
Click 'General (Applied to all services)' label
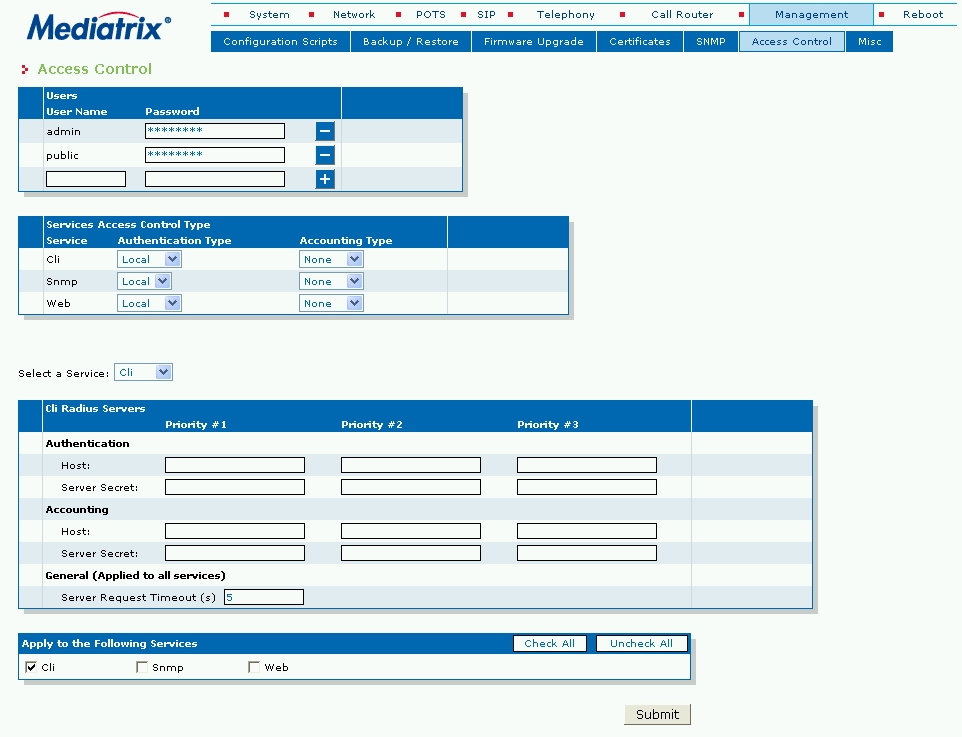(136, 576)
